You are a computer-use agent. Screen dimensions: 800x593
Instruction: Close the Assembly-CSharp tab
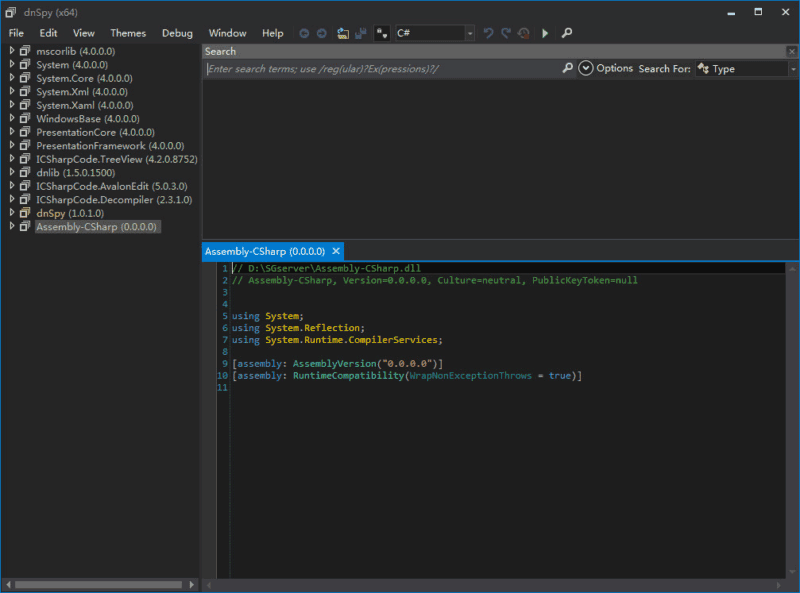click(x=336, y=251)
